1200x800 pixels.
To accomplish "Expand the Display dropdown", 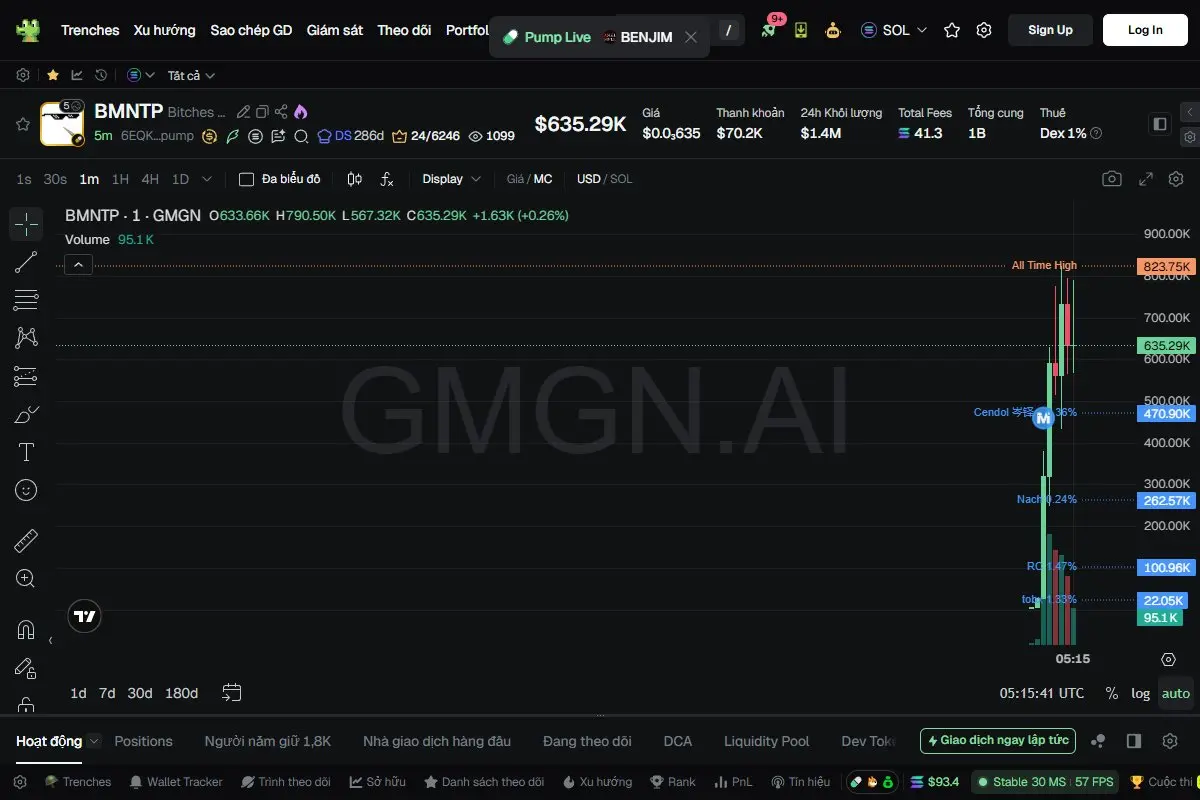I will 451,179.
